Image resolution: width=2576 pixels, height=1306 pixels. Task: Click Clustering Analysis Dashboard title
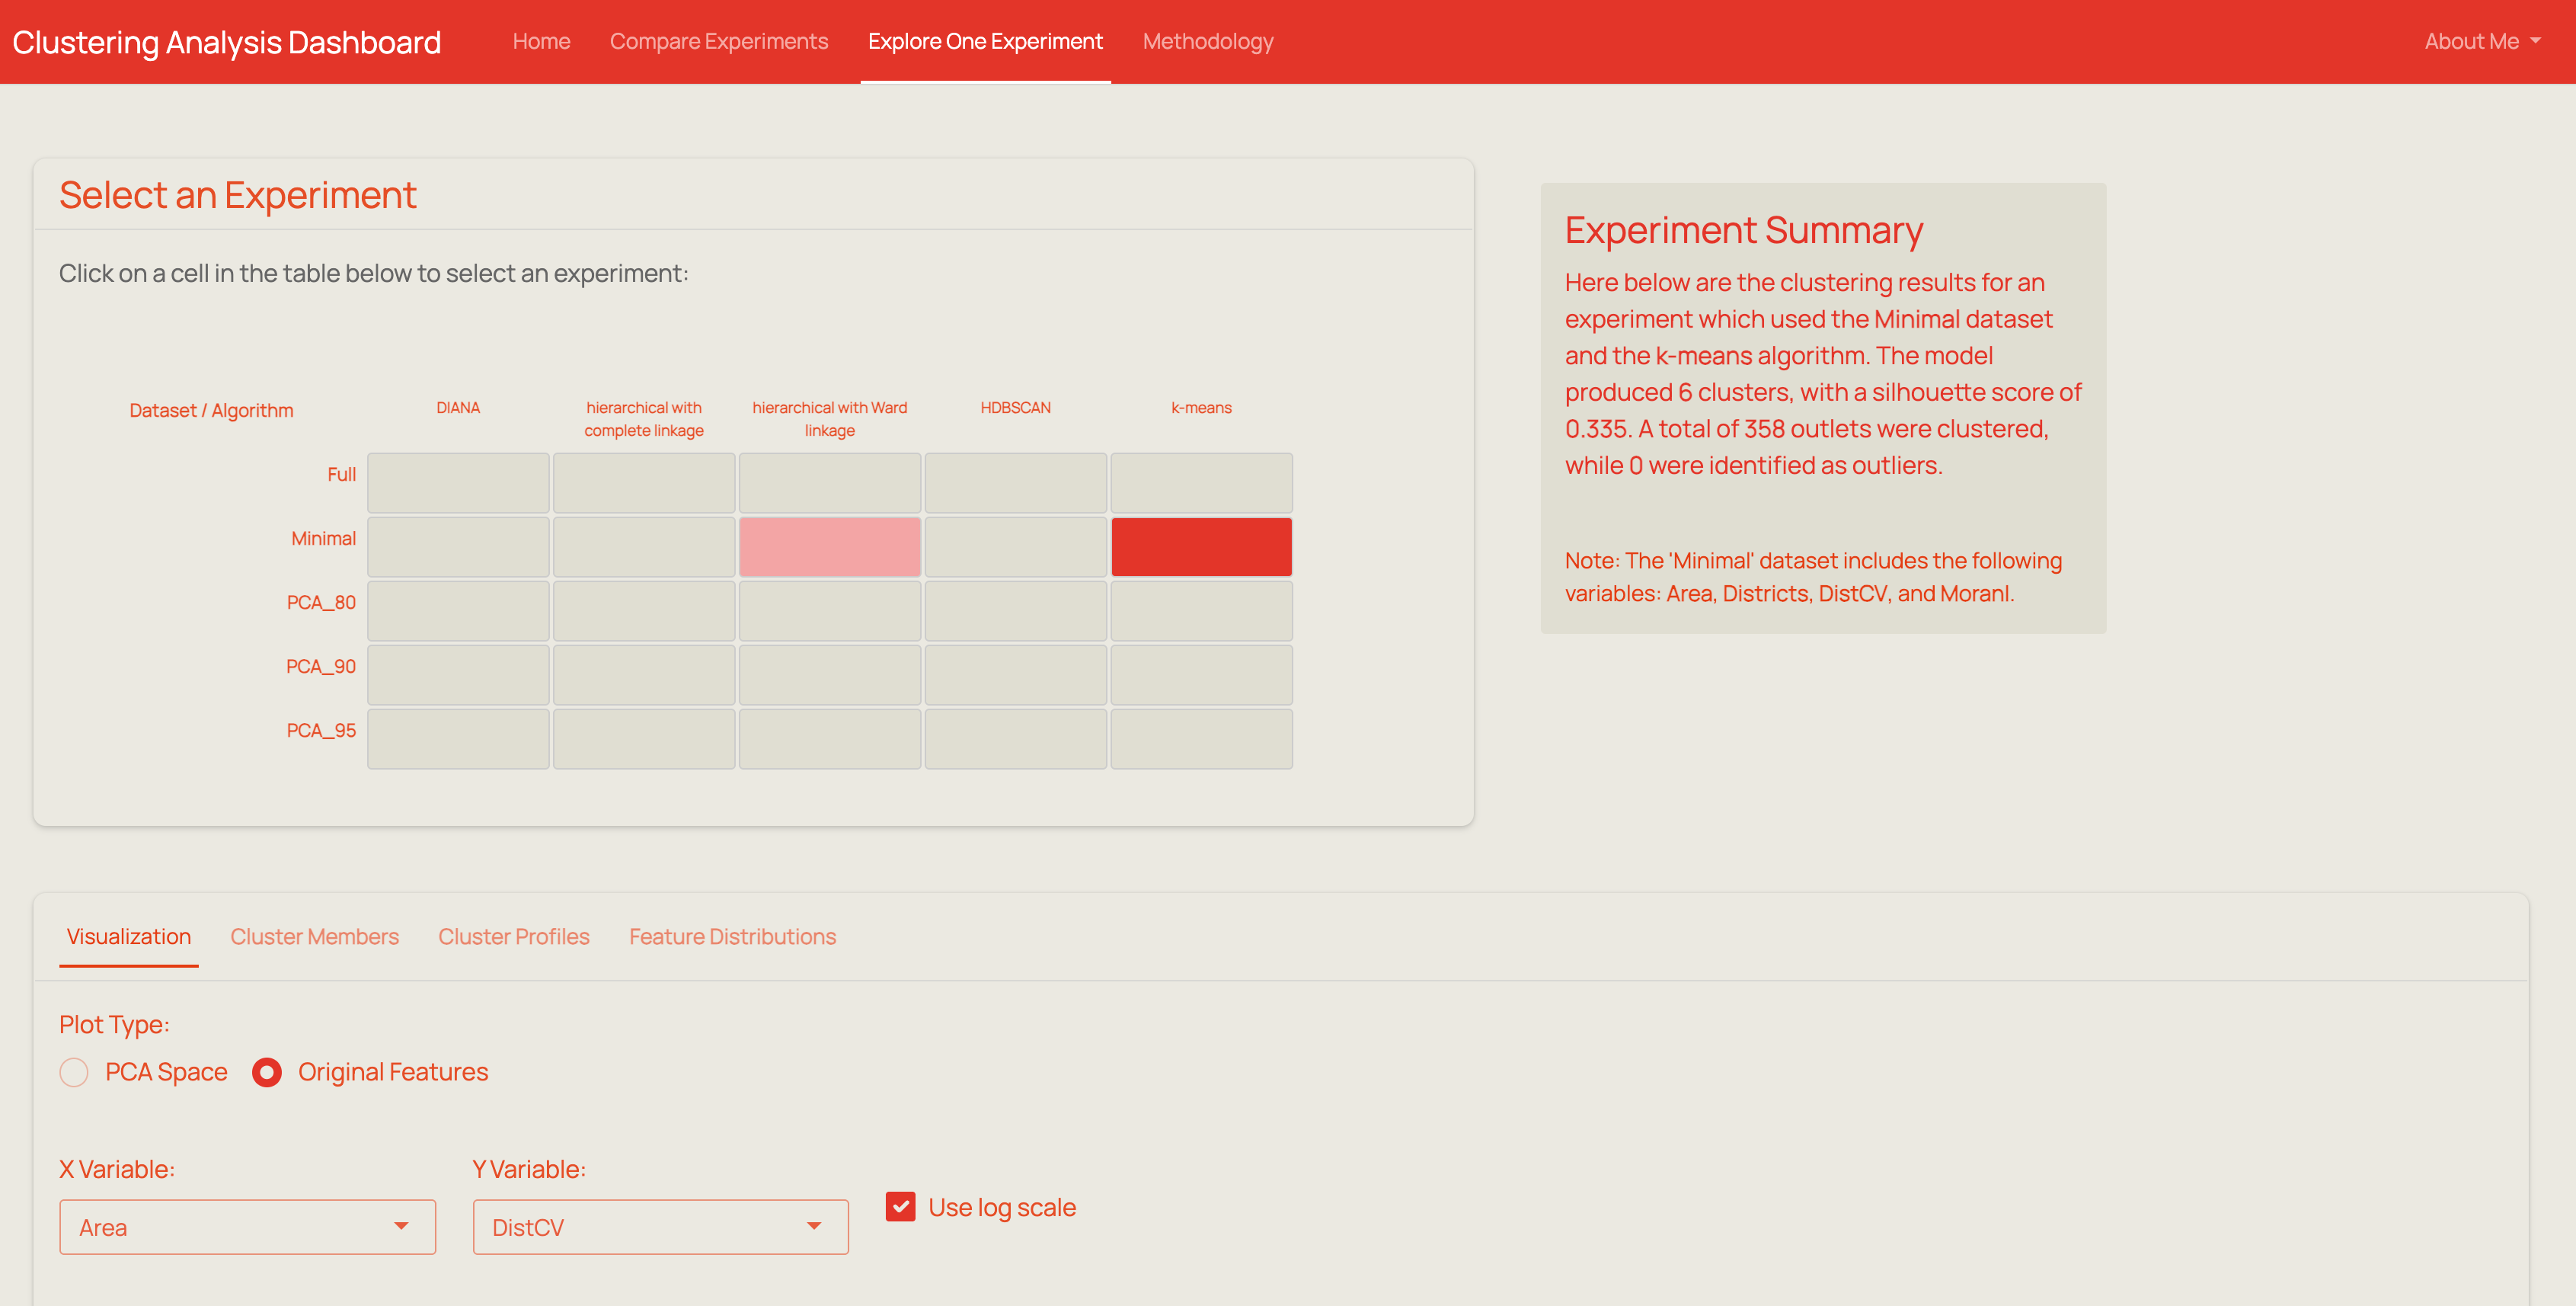(226, 42)
